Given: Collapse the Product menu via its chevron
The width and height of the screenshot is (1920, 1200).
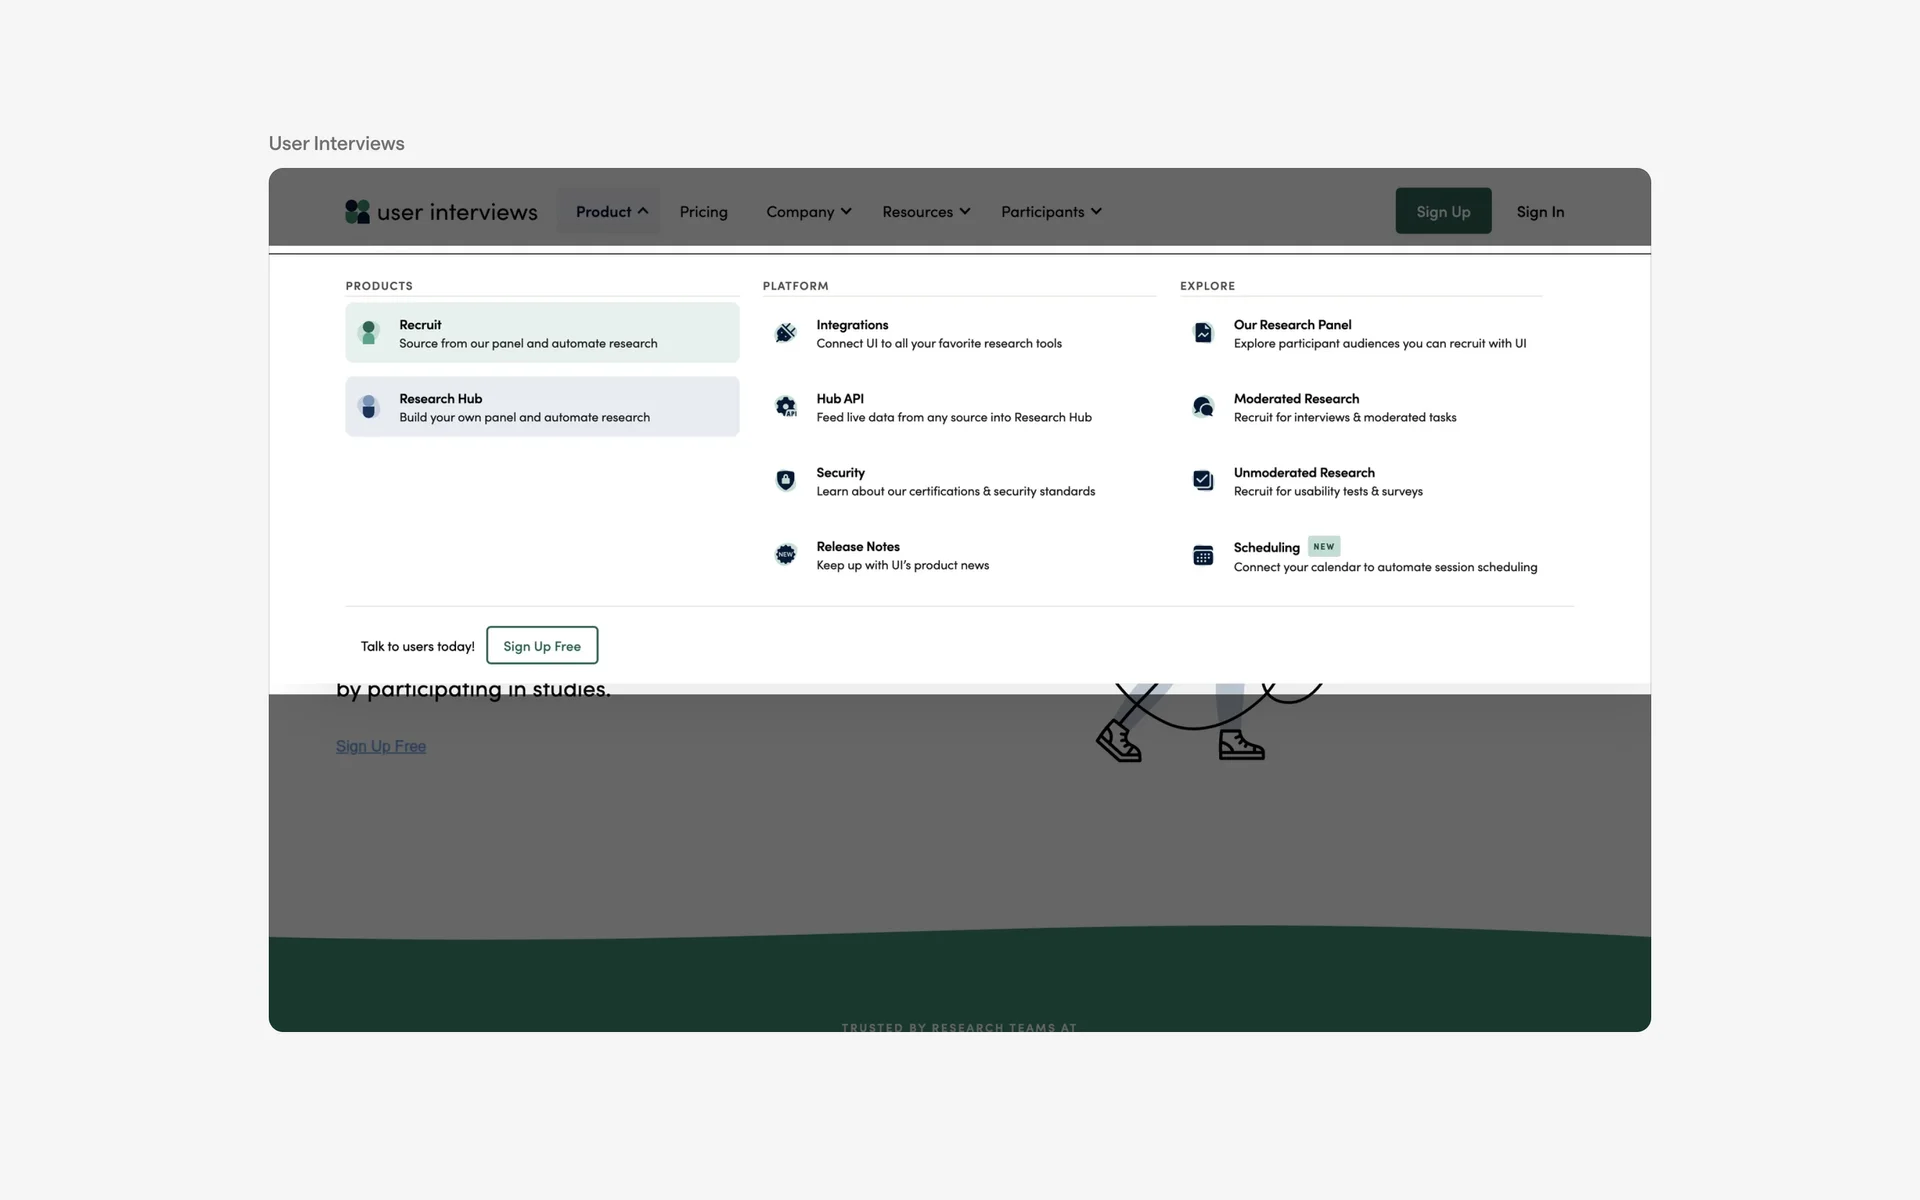Looking at the screenshot, I should click(643, 211).
